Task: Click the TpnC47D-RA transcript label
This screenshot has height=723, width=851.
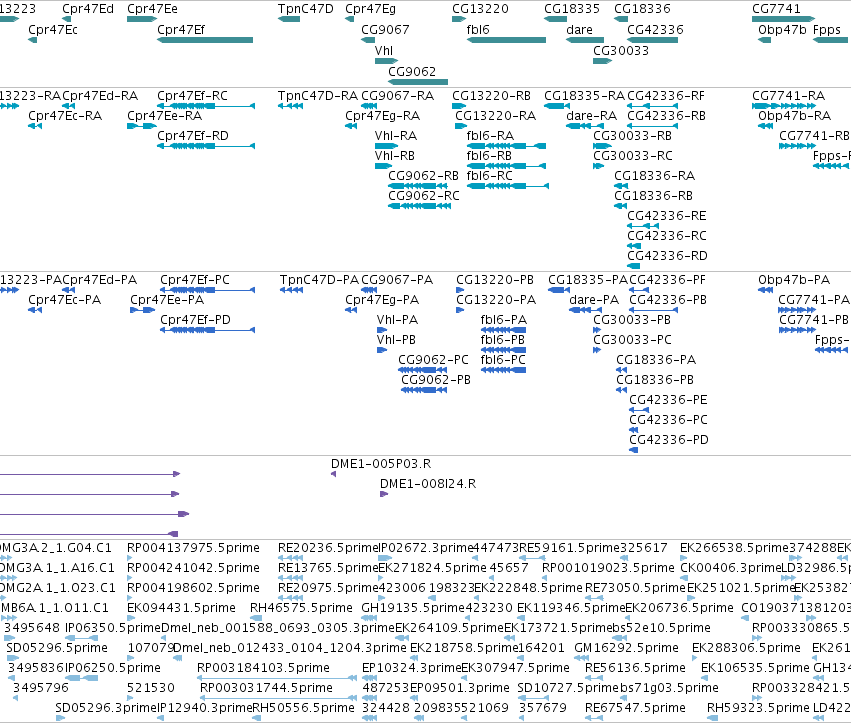Action: pos(318,96)
